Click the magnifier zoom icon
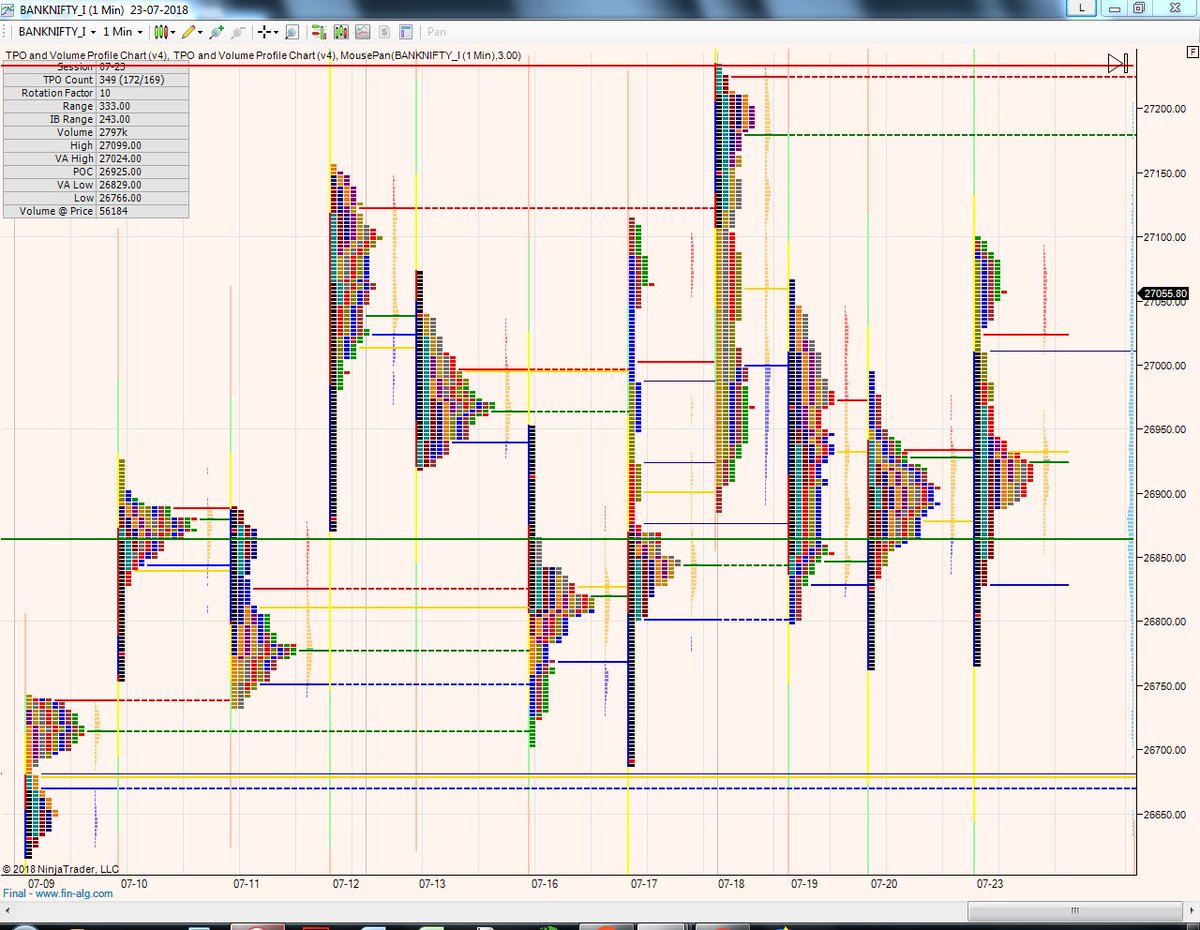This screenshot has width=1200, height=930. coord(292,32)
